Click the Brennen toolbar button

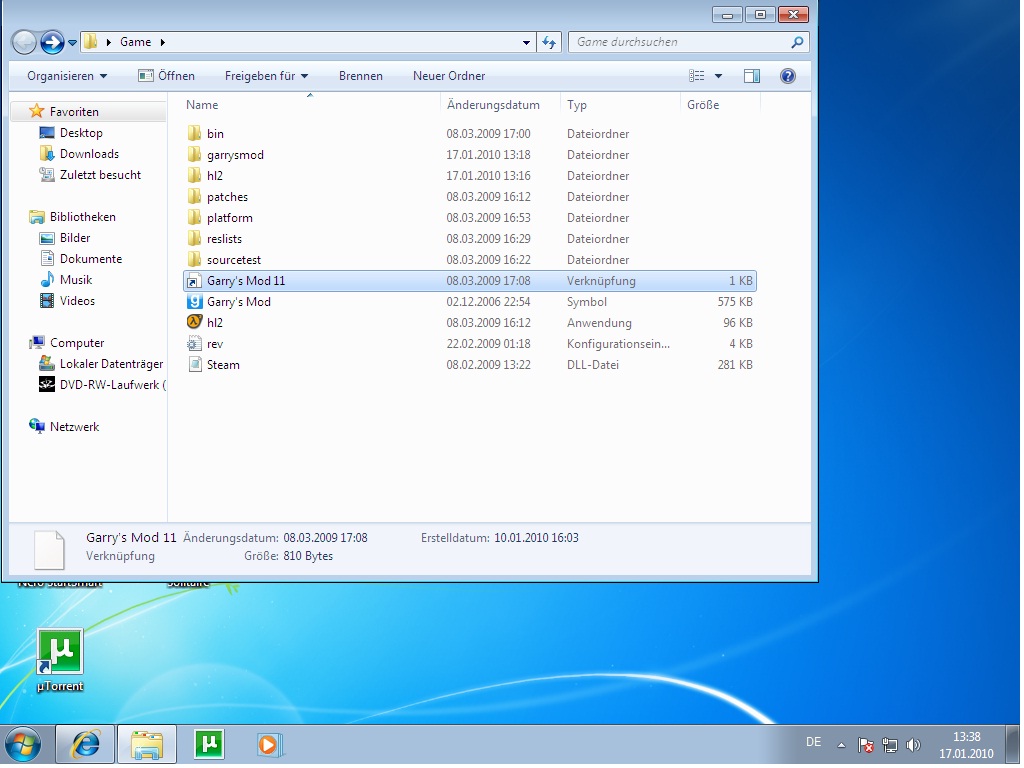pos(360,76)
